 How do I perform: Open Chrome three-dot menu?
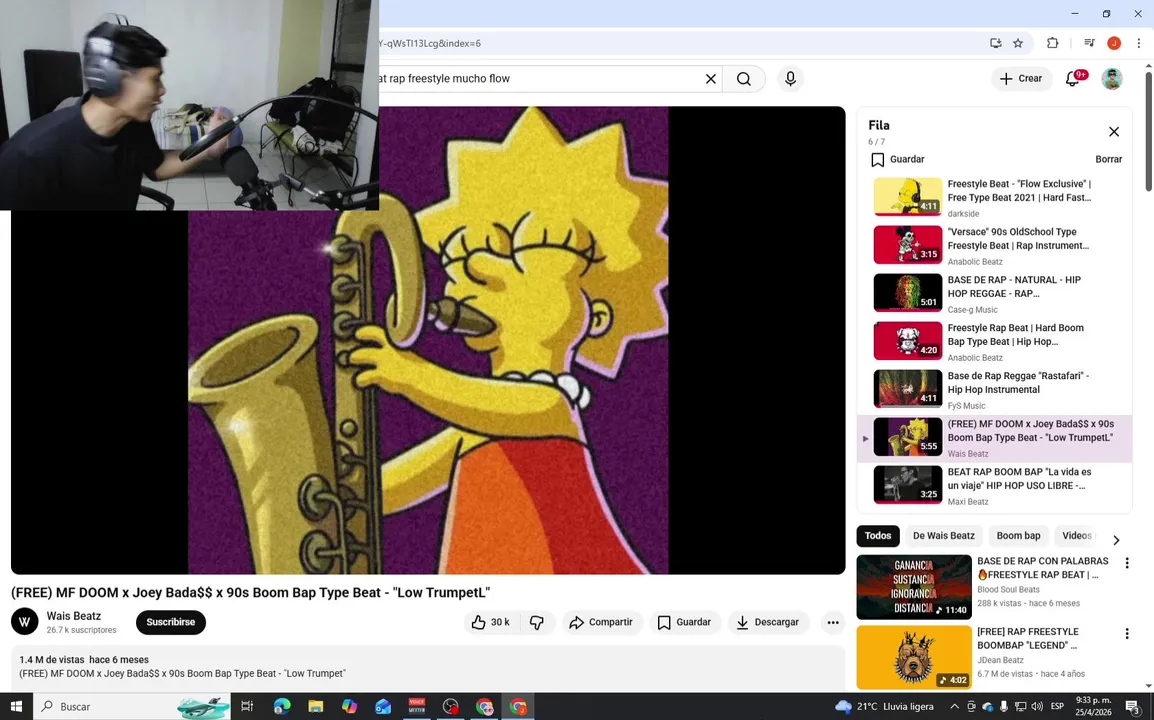1139,43
